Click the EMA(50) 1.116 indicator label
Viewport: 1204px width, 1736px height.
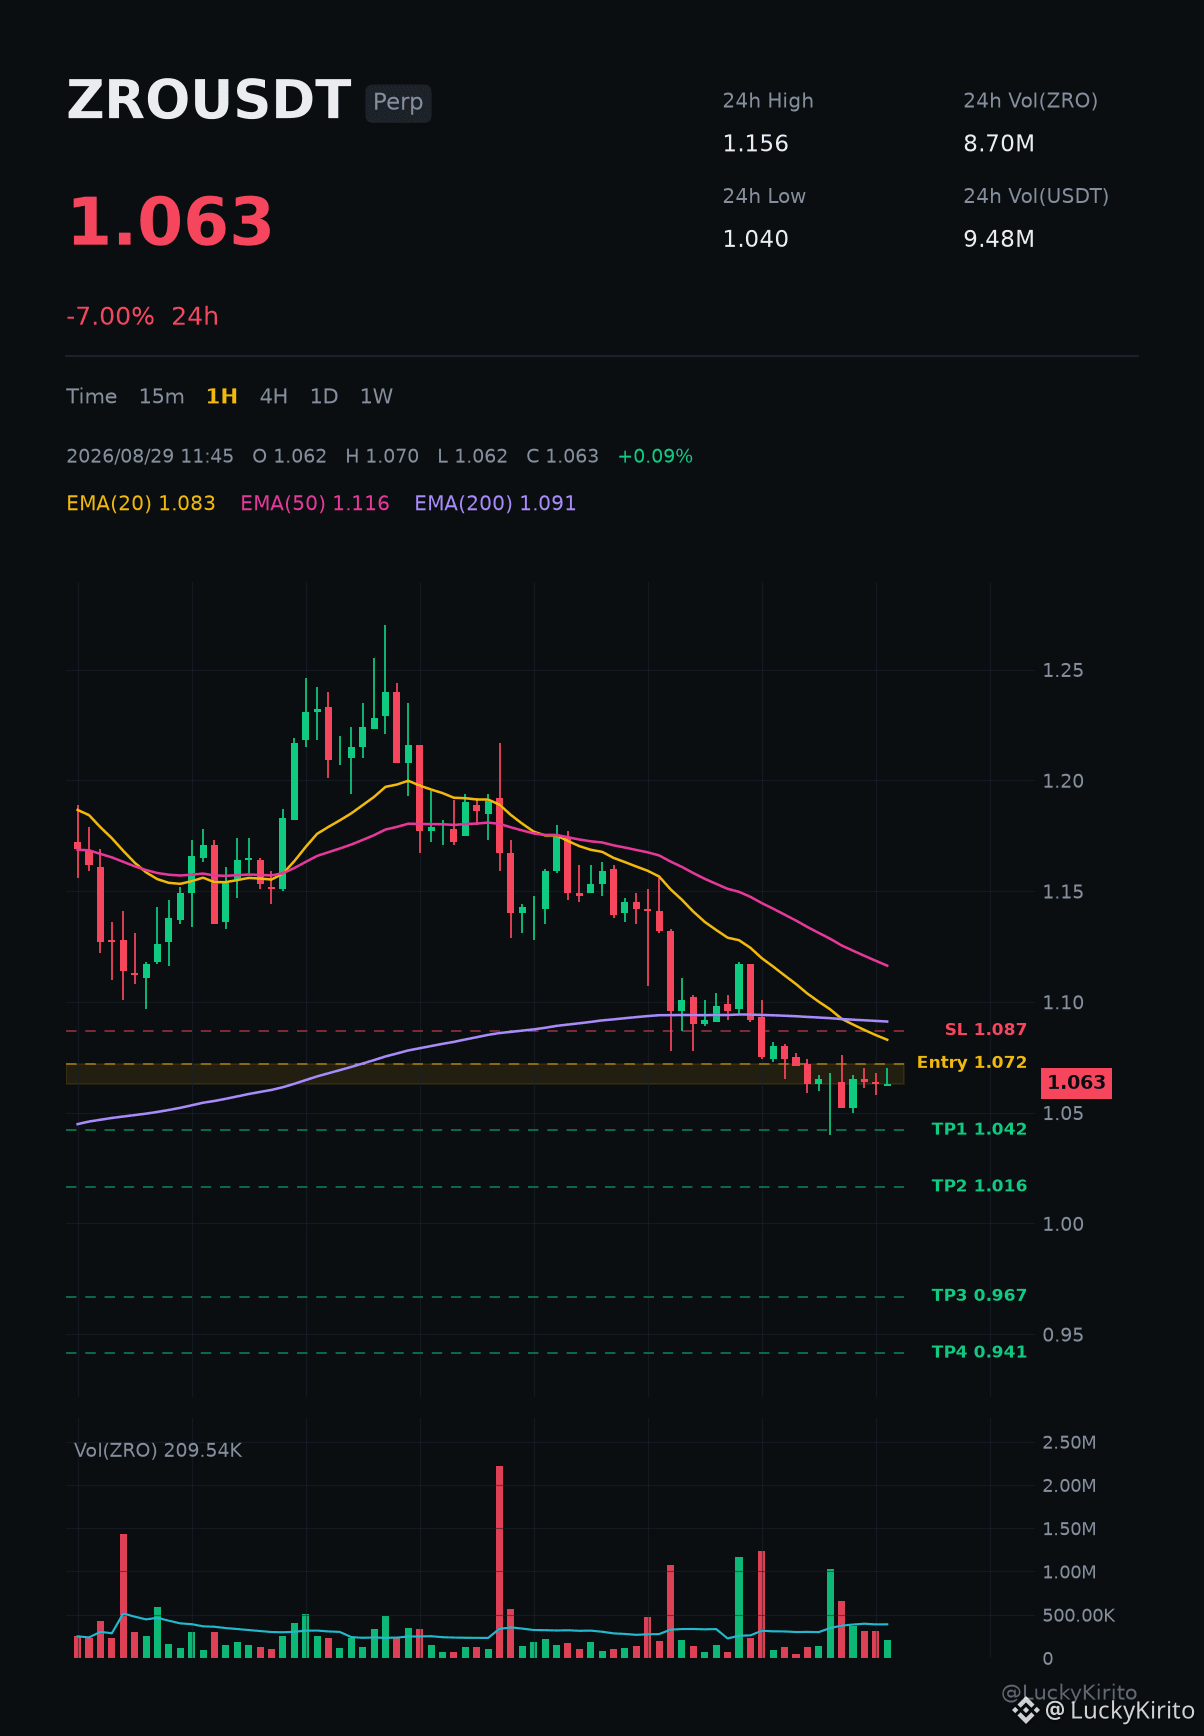click(x=315, y=504)
